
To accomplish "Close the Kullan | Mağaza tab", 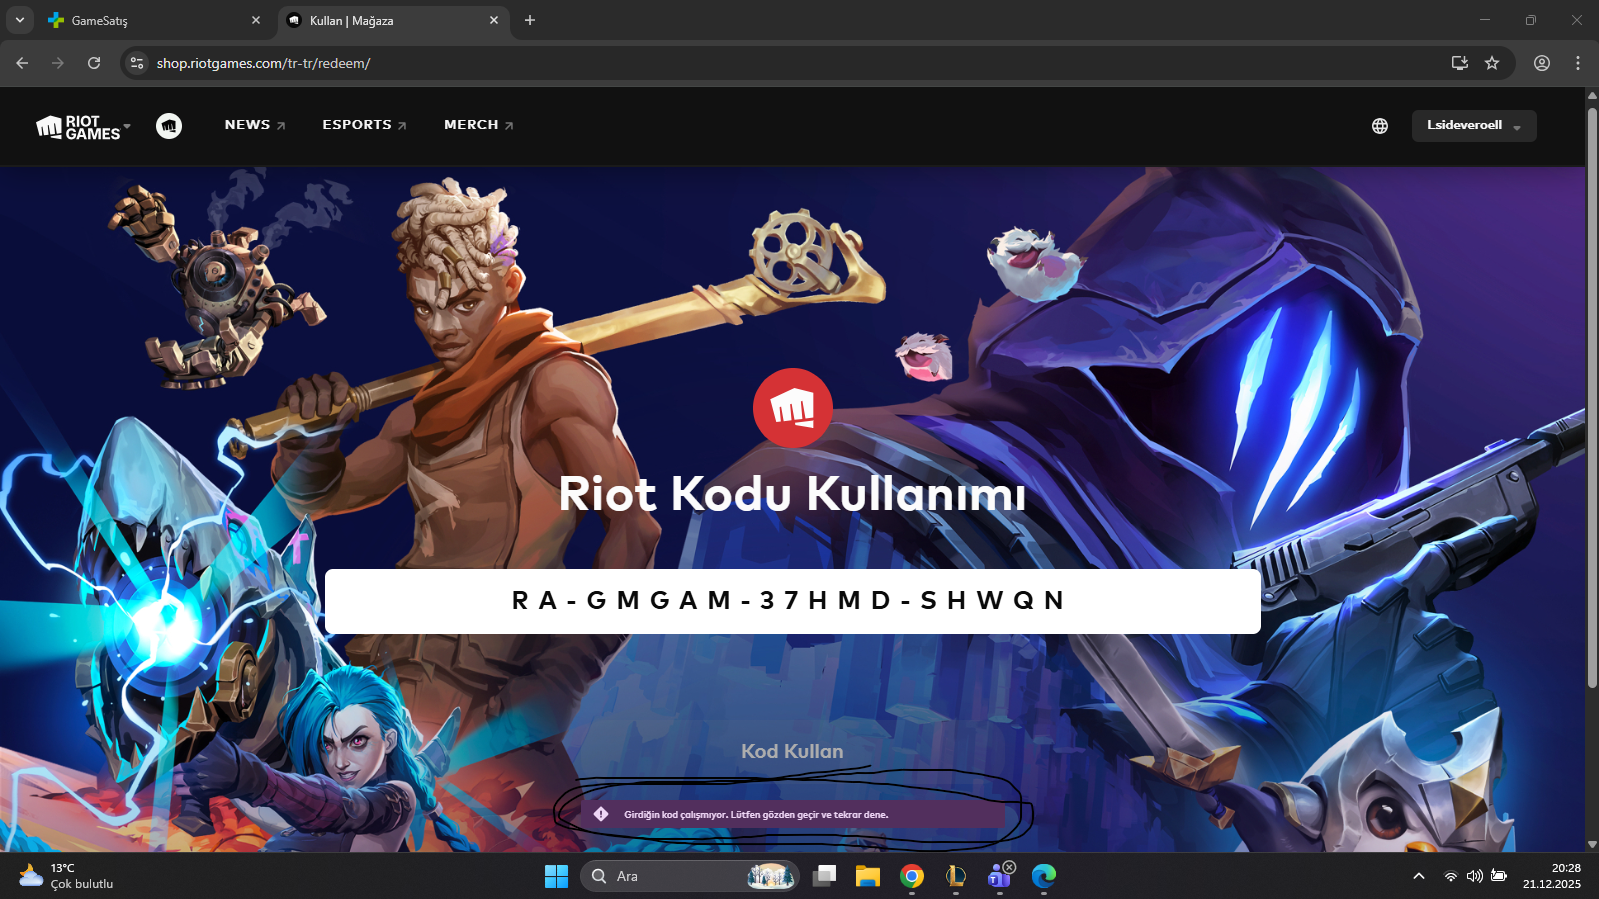I will 494,20.
